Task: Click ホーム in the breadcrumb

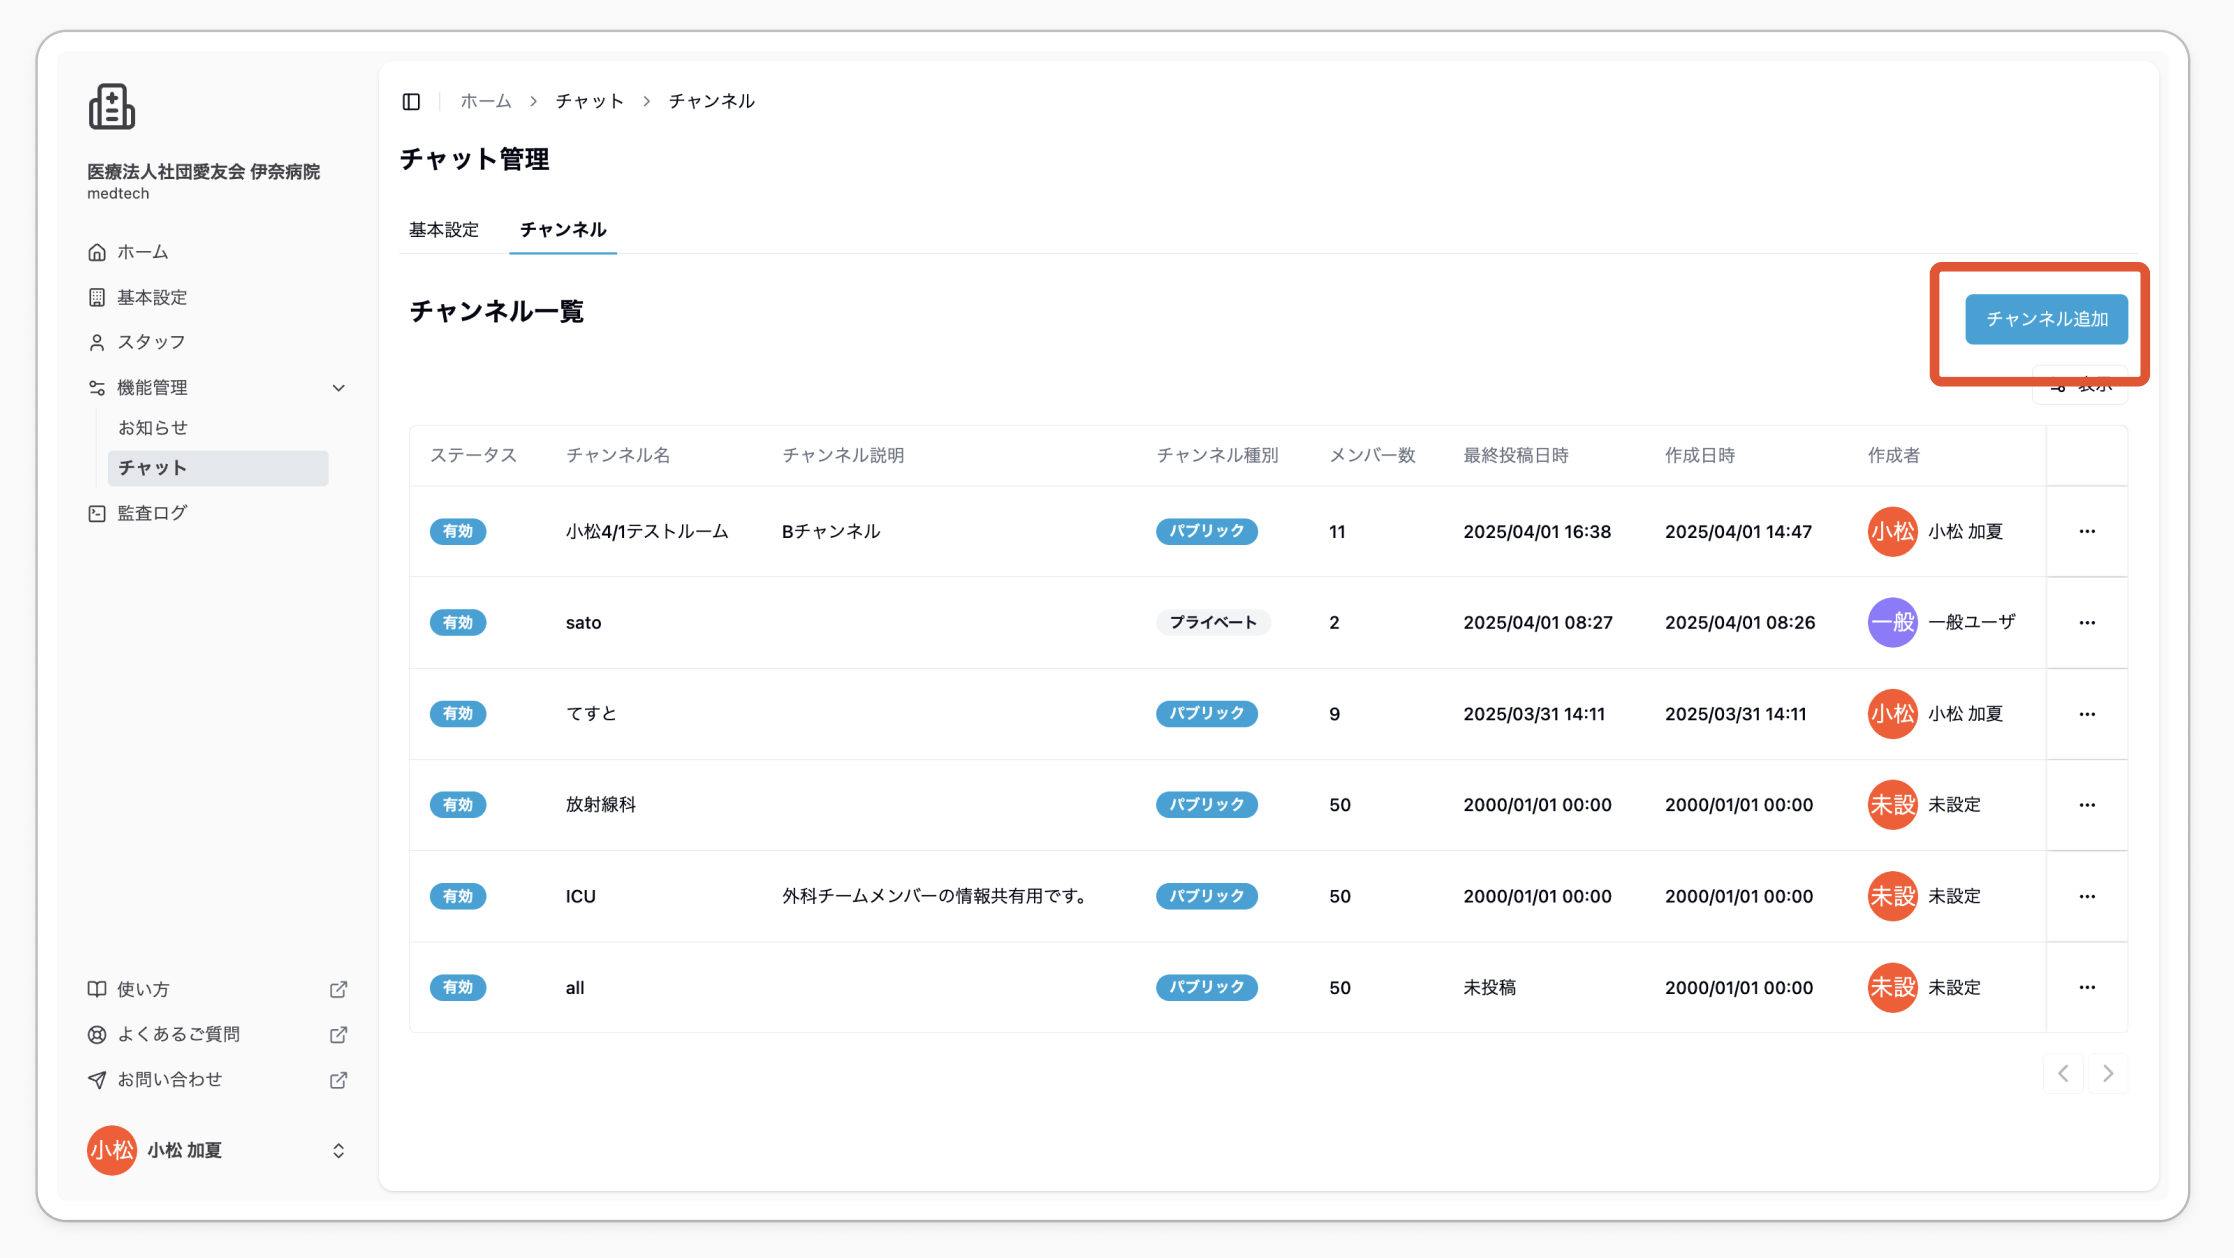Action: click(486, 101)
